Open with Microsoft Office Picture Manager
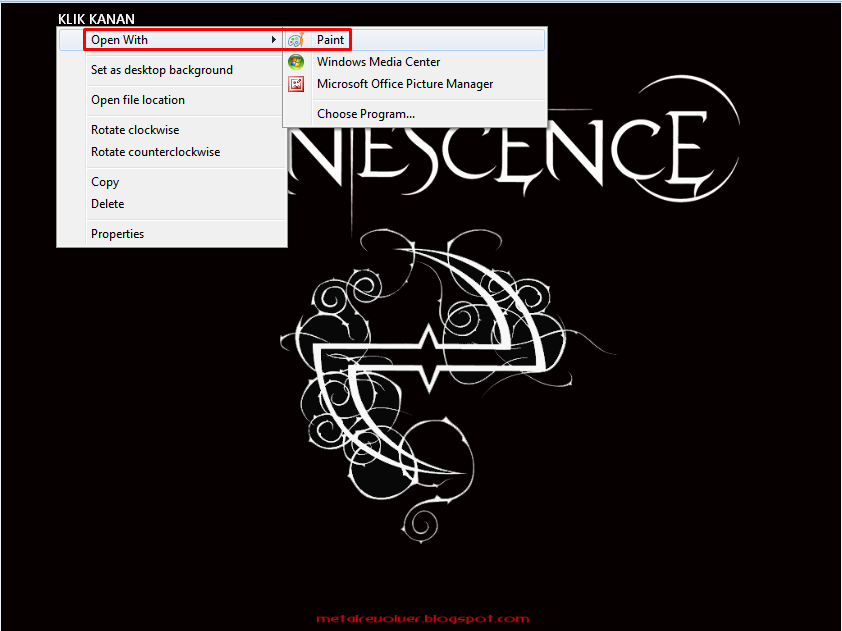This screenshot has height=631, width=842. 415,84
